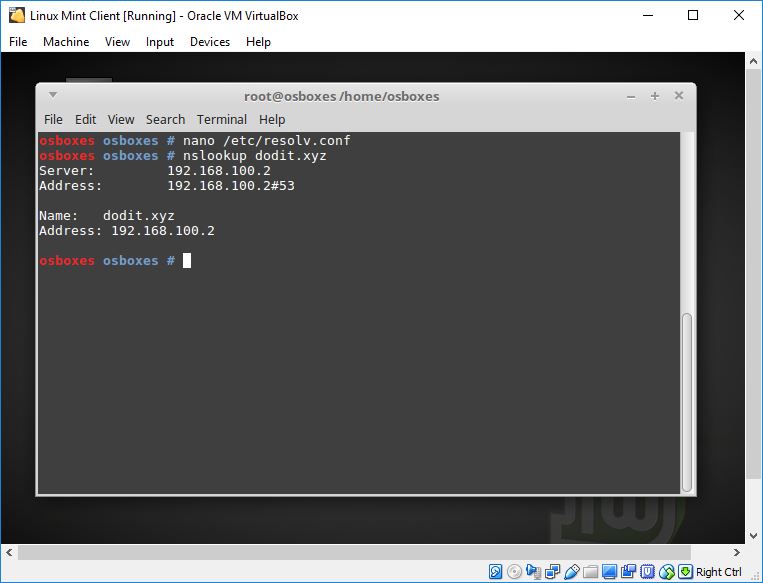Click the scroll up arrow of VirtualBox

[x=753, y=61]
